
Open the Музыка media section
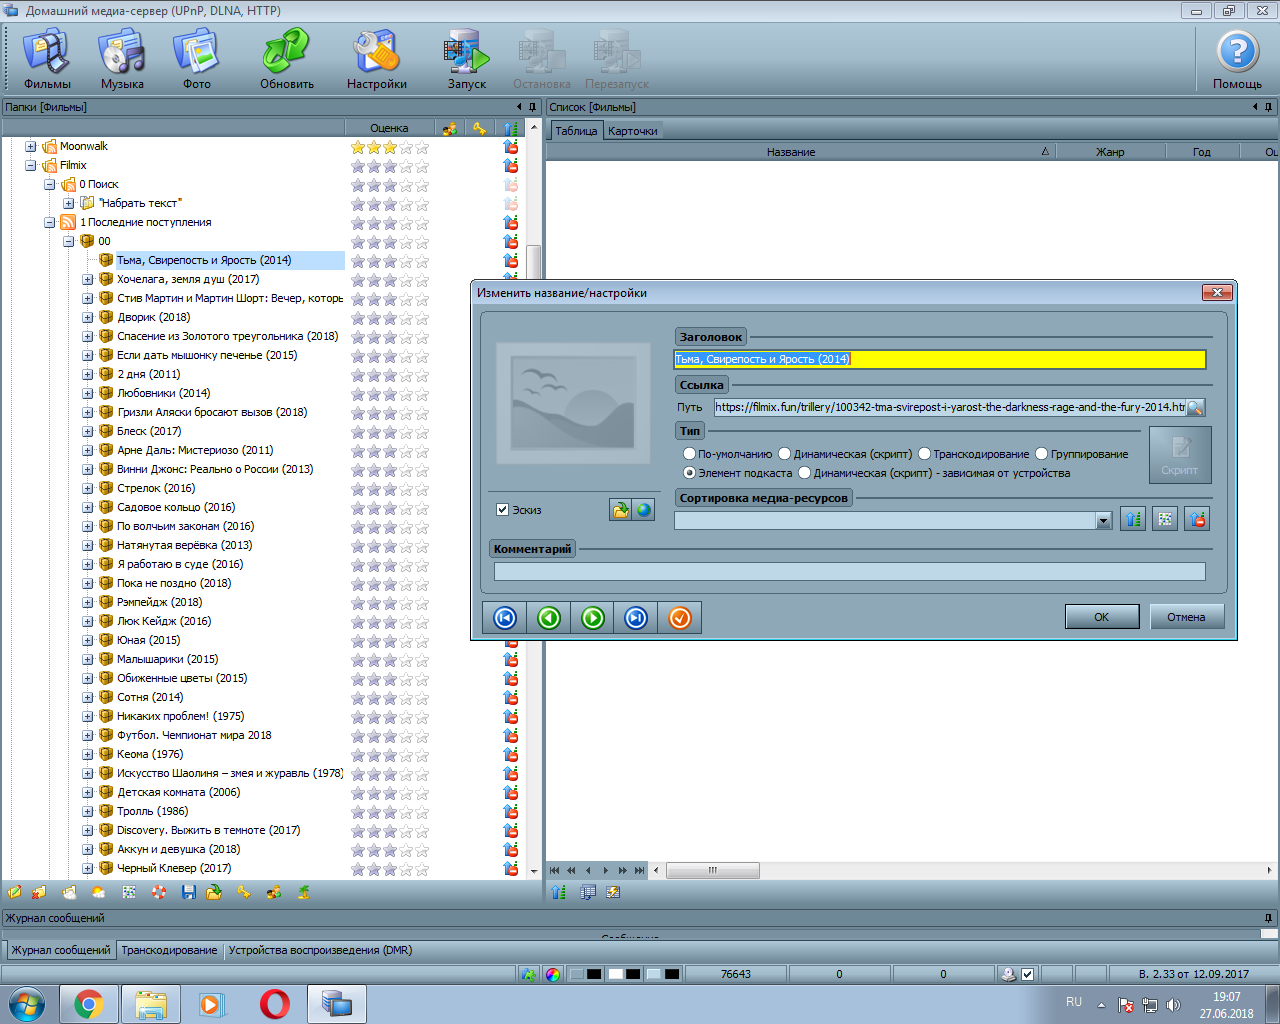[x=122, y=58]
